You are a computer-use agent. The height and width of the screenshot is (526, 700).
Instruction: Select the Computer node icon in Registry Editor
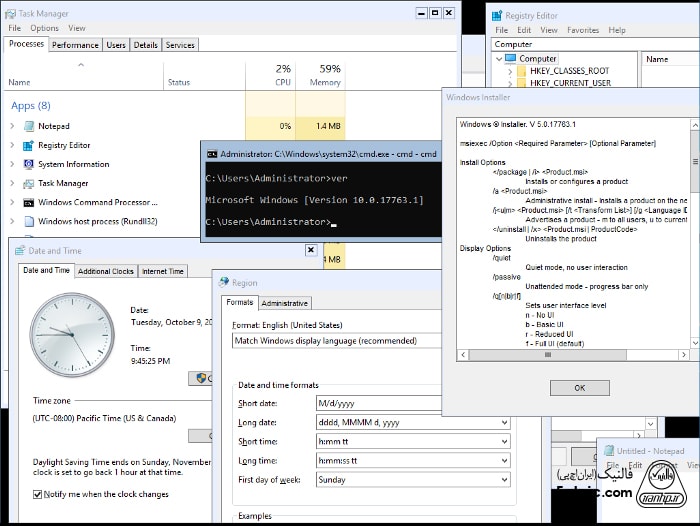pyautogui.click(x=510, y=59)
